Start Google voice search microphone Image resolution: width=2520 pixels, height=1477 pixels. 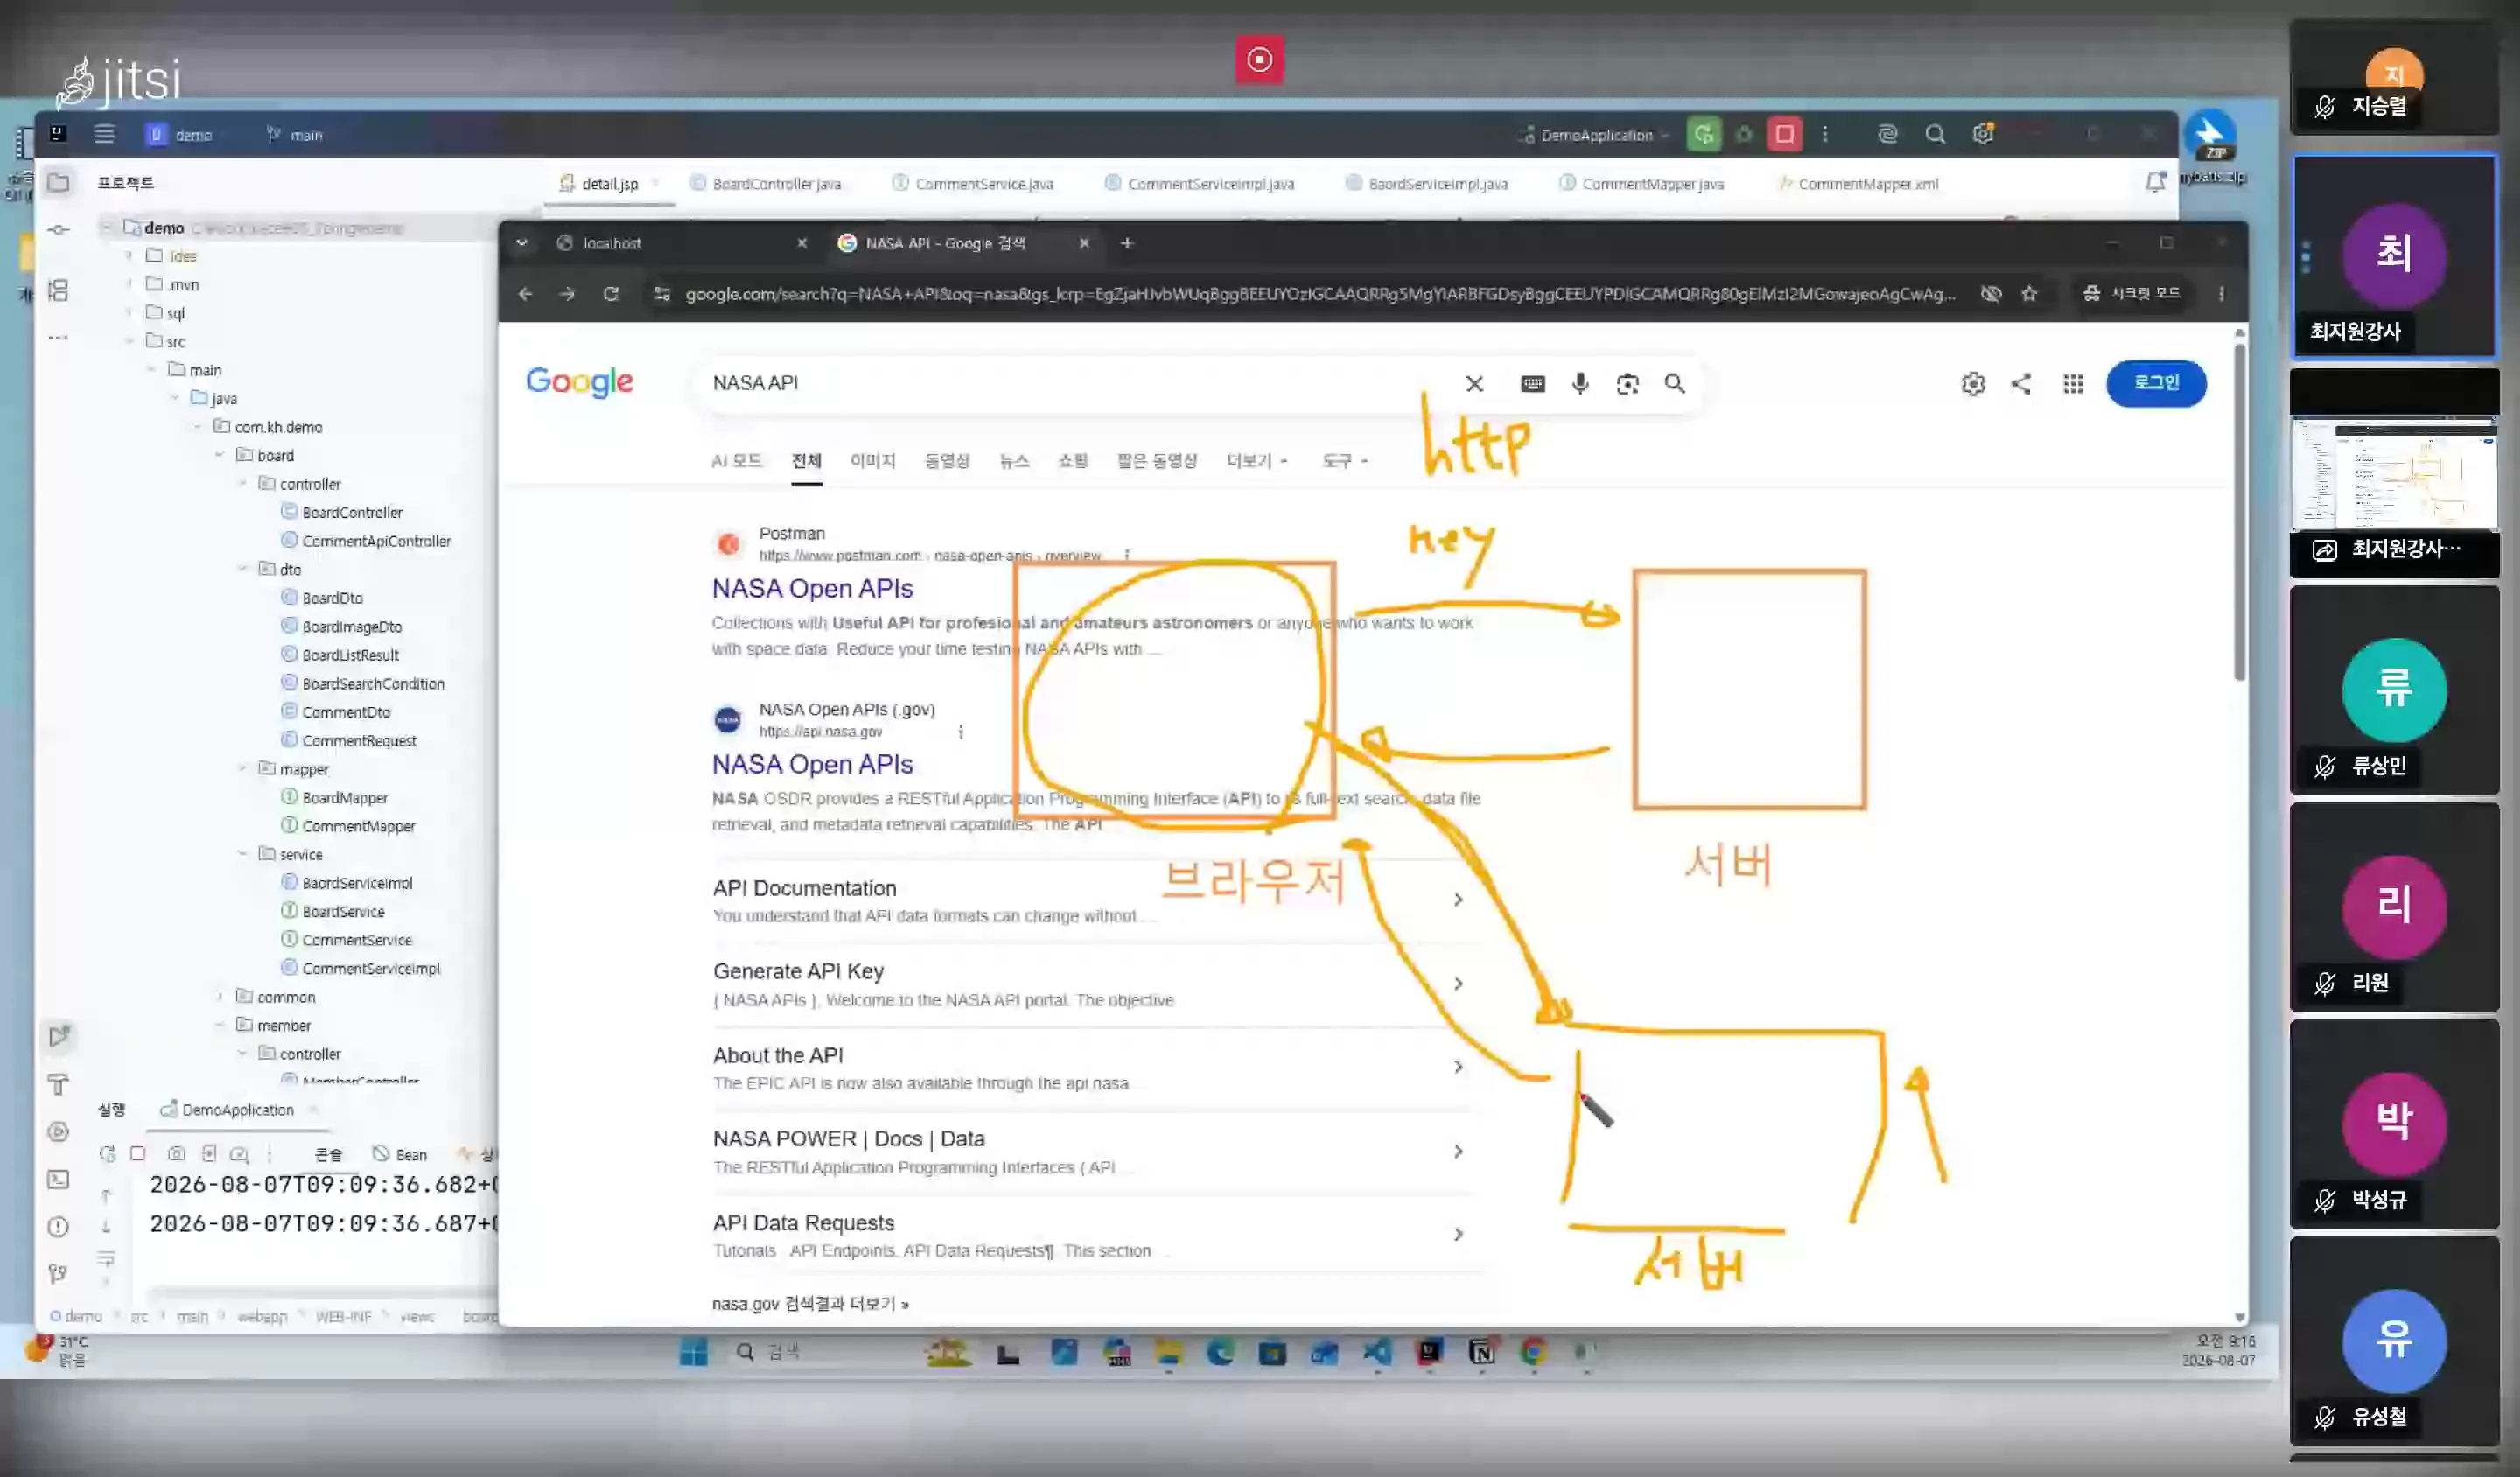pyautogui.click(x=1580, y=383)
